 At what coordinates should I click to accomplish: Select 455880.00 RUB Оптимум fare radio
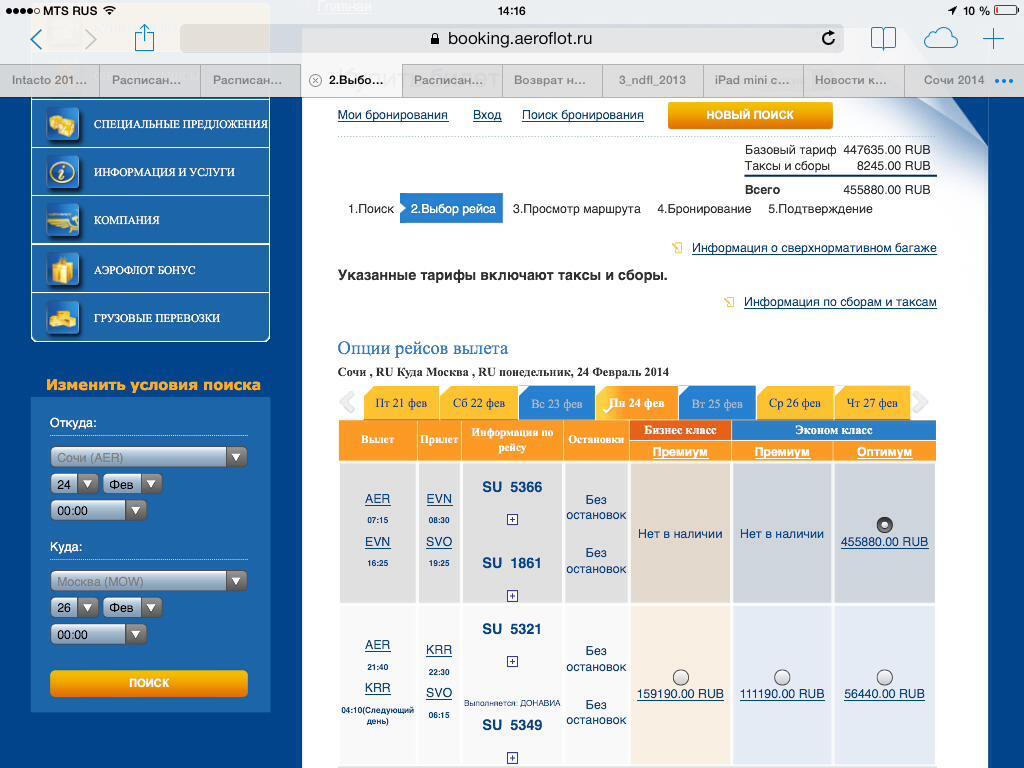[884, 524]
